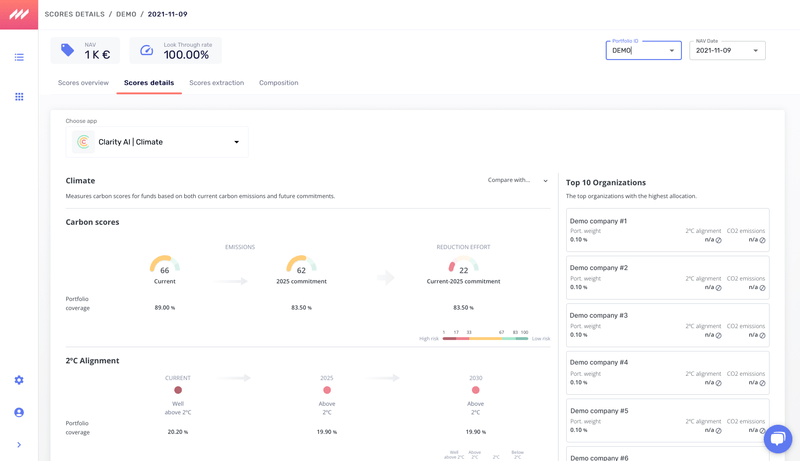The width and height of the screenshot is (800, 461).
Task: Click the risk scale color bar
Action: [485, 339]
